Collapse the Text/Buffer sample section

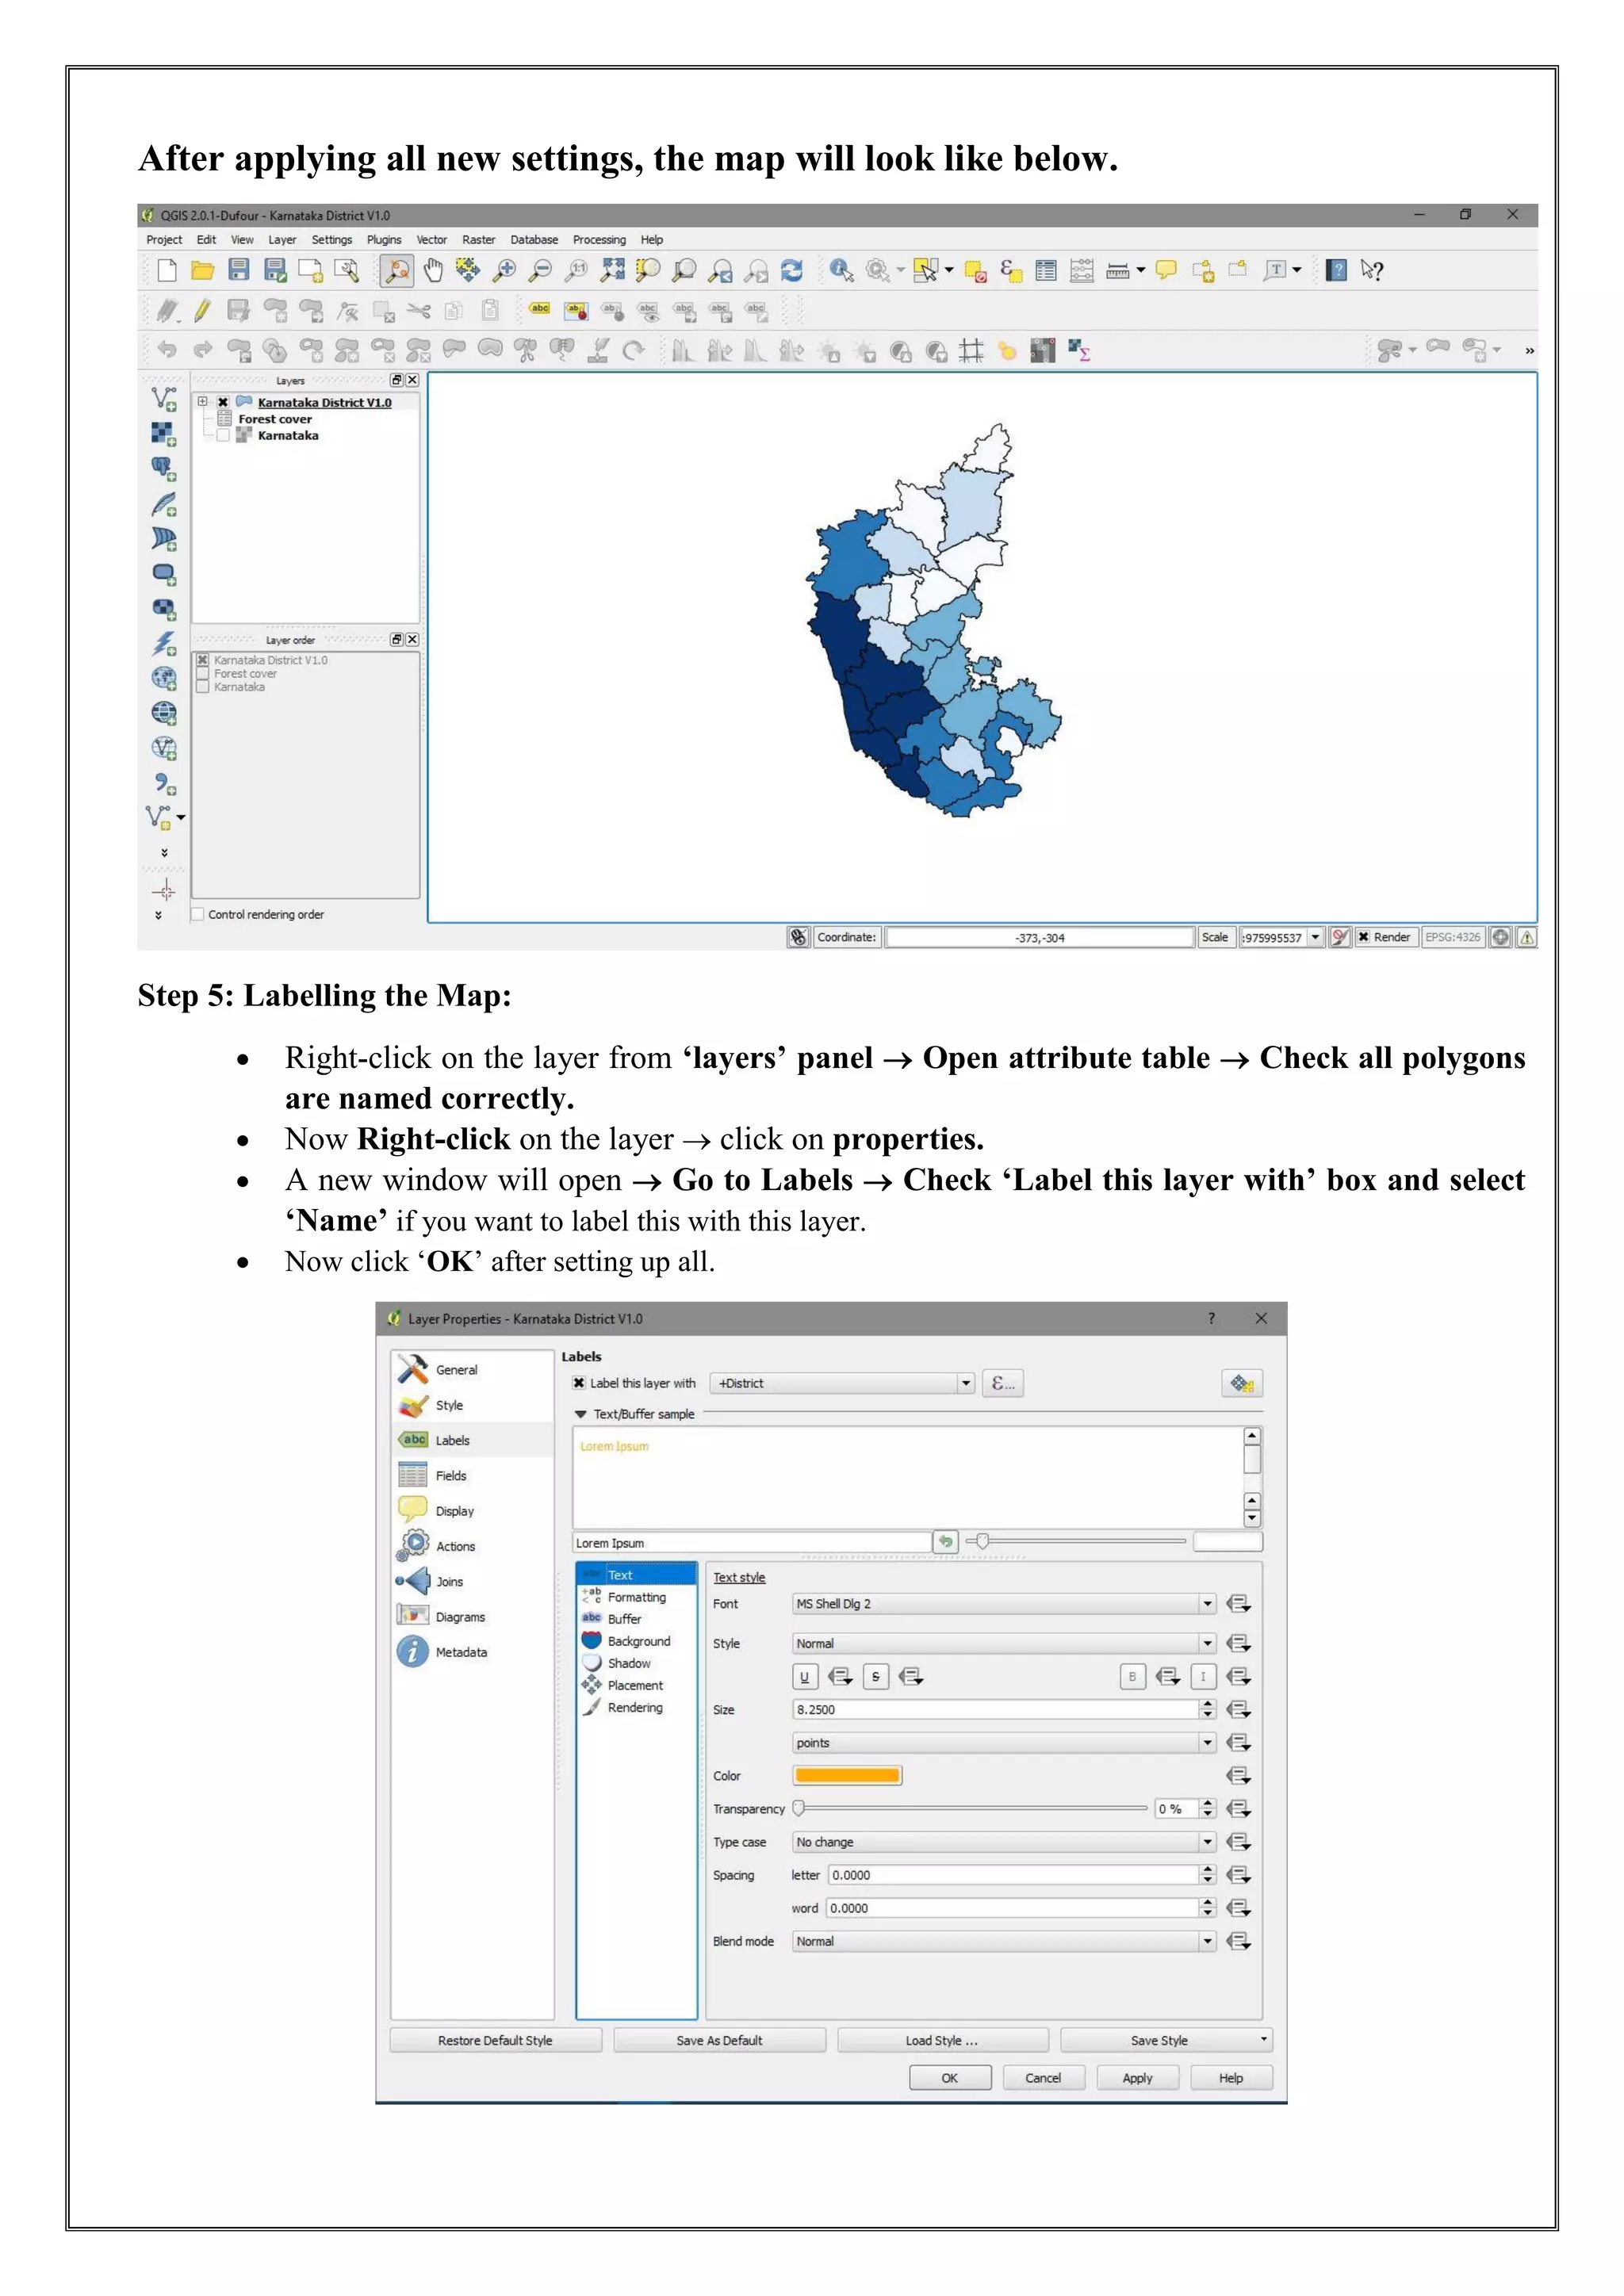580,1414
